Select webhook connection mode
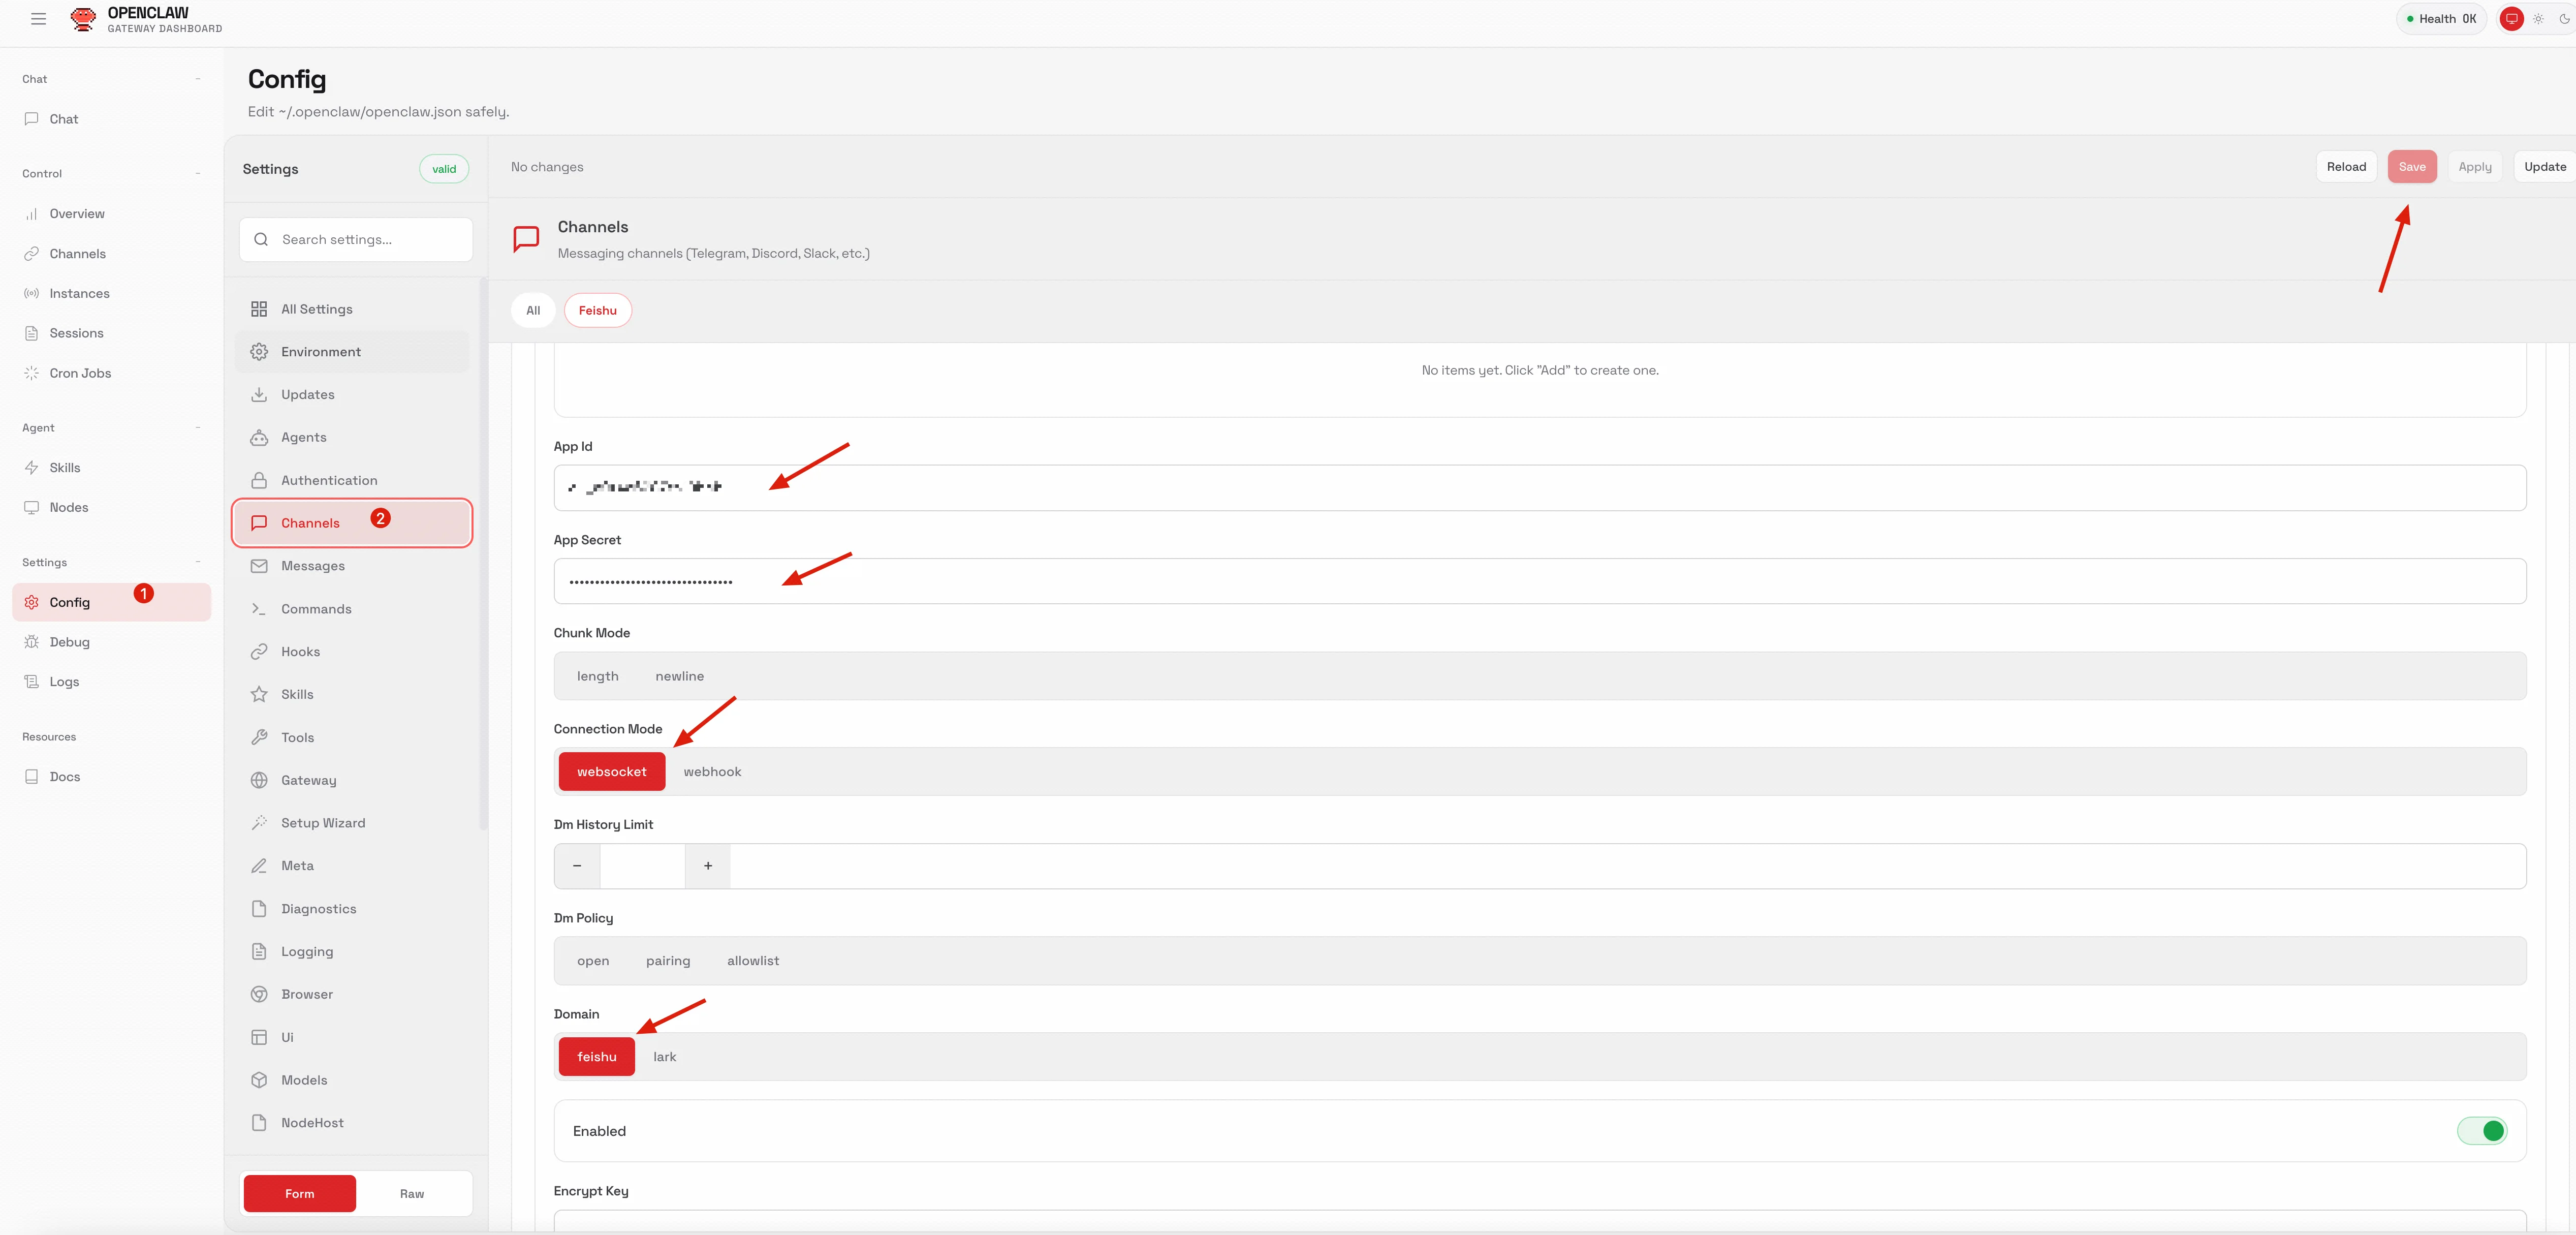2576x1235 pixels. pyautogui.click(x=712, y=772)
